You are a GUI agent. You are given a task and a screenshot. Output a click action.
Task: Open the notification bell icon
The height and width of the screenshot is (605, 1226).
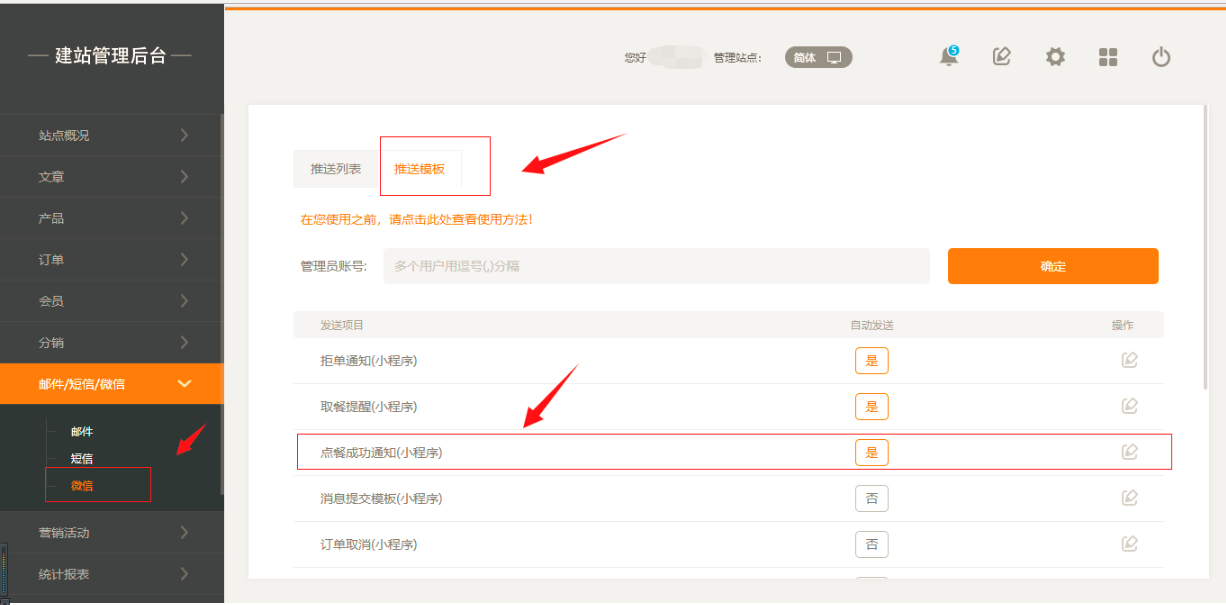(948, 57)
